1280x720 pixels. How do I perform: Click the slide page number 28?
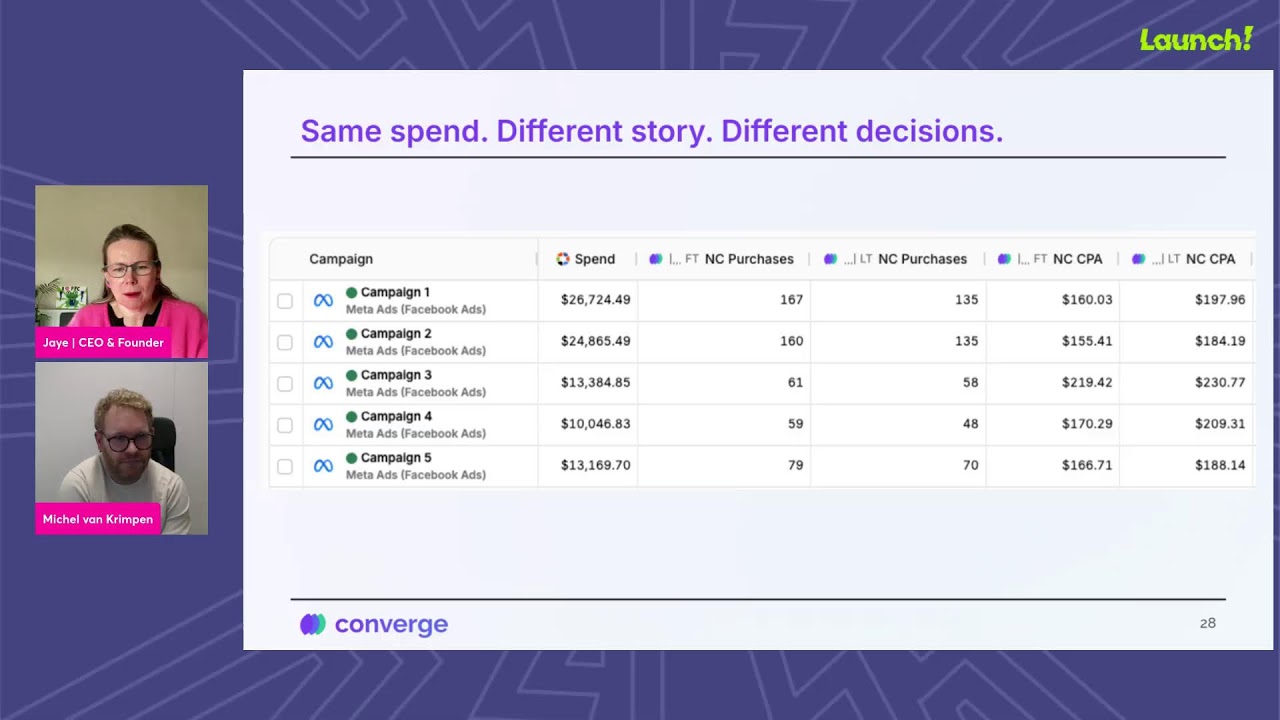pyautogui.click(x=1208, y=623)
